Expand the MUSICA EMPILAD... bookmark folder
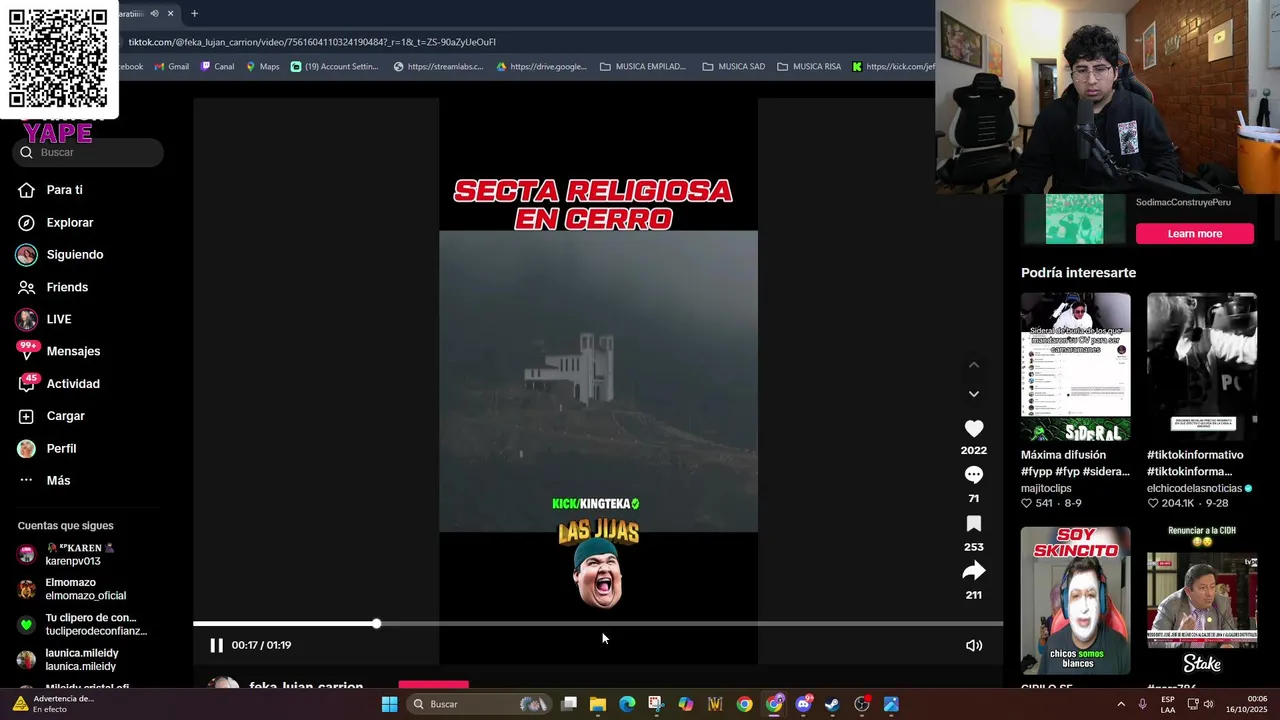 coord(643,67)
